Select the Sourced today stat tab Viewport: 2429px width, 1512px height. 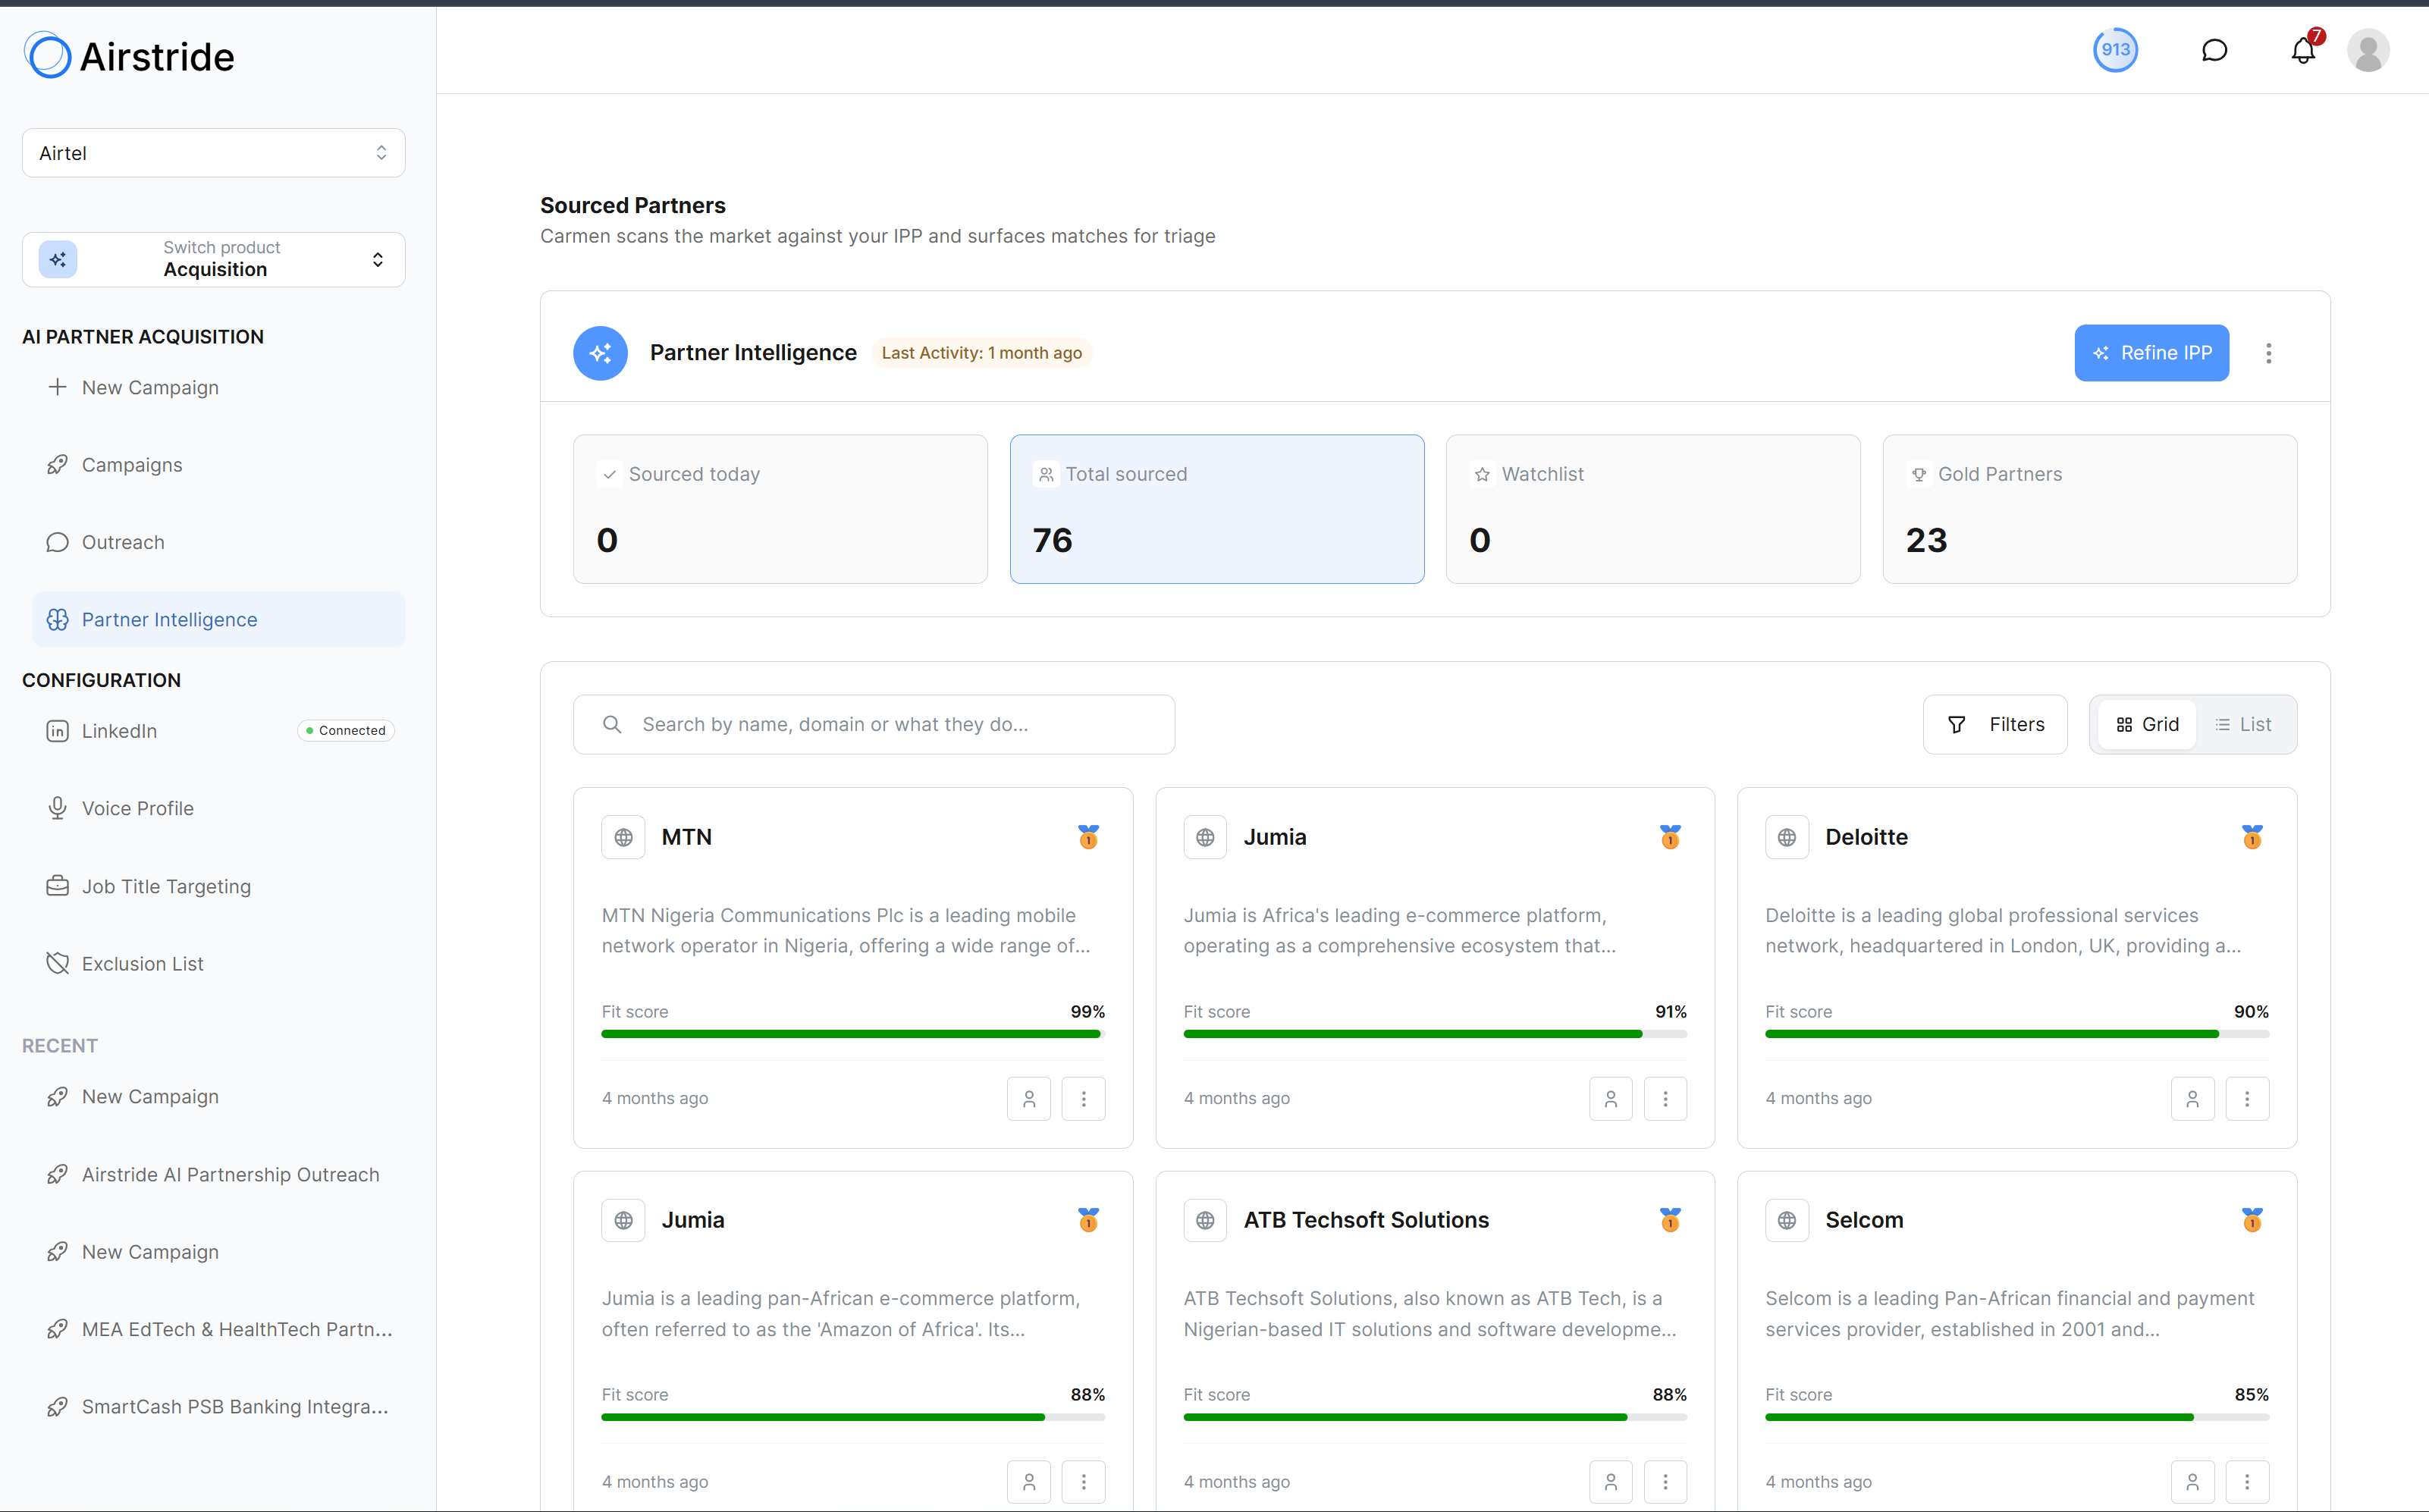click(x=780, y=509)
